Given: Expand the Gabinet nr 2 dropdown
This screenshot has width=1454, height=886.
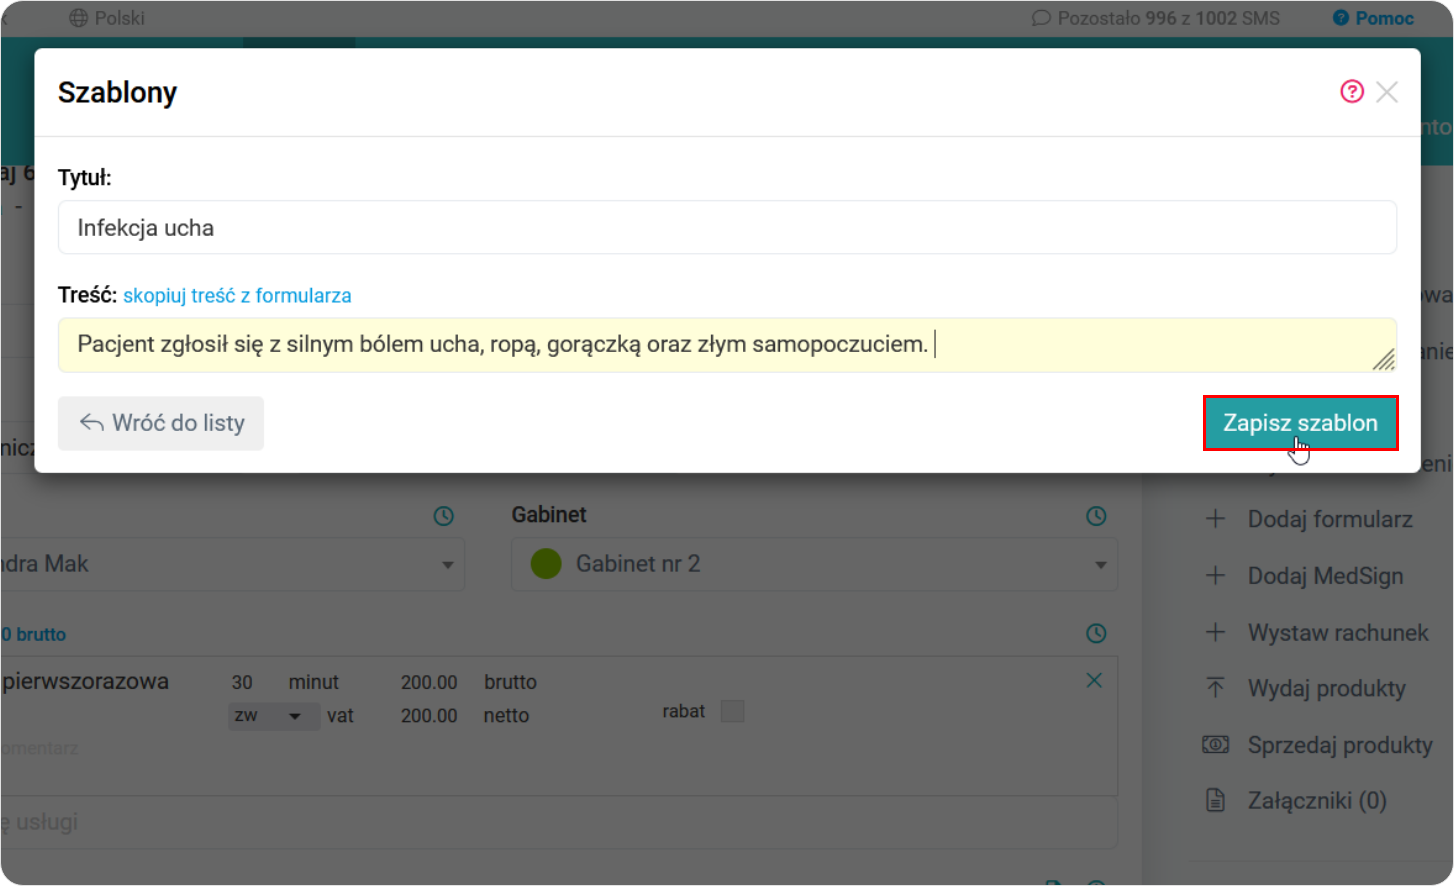Looking at the screenshot, I should (1100, 564).
